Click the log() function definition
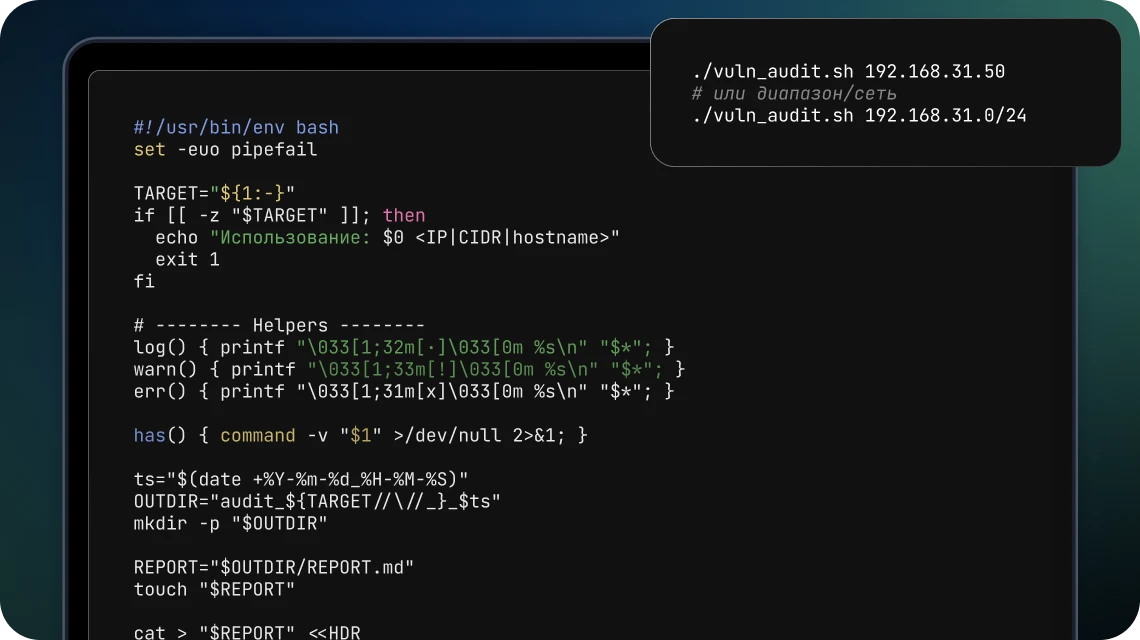The height and width of the screenshot is (640, 1140). click(x=404, y=347)
